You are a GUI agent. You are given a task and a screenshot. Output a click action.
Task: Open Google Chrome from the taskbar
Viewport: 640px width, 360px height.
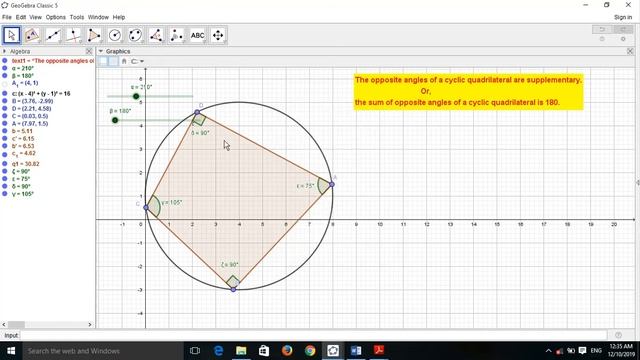pos(310,351)
